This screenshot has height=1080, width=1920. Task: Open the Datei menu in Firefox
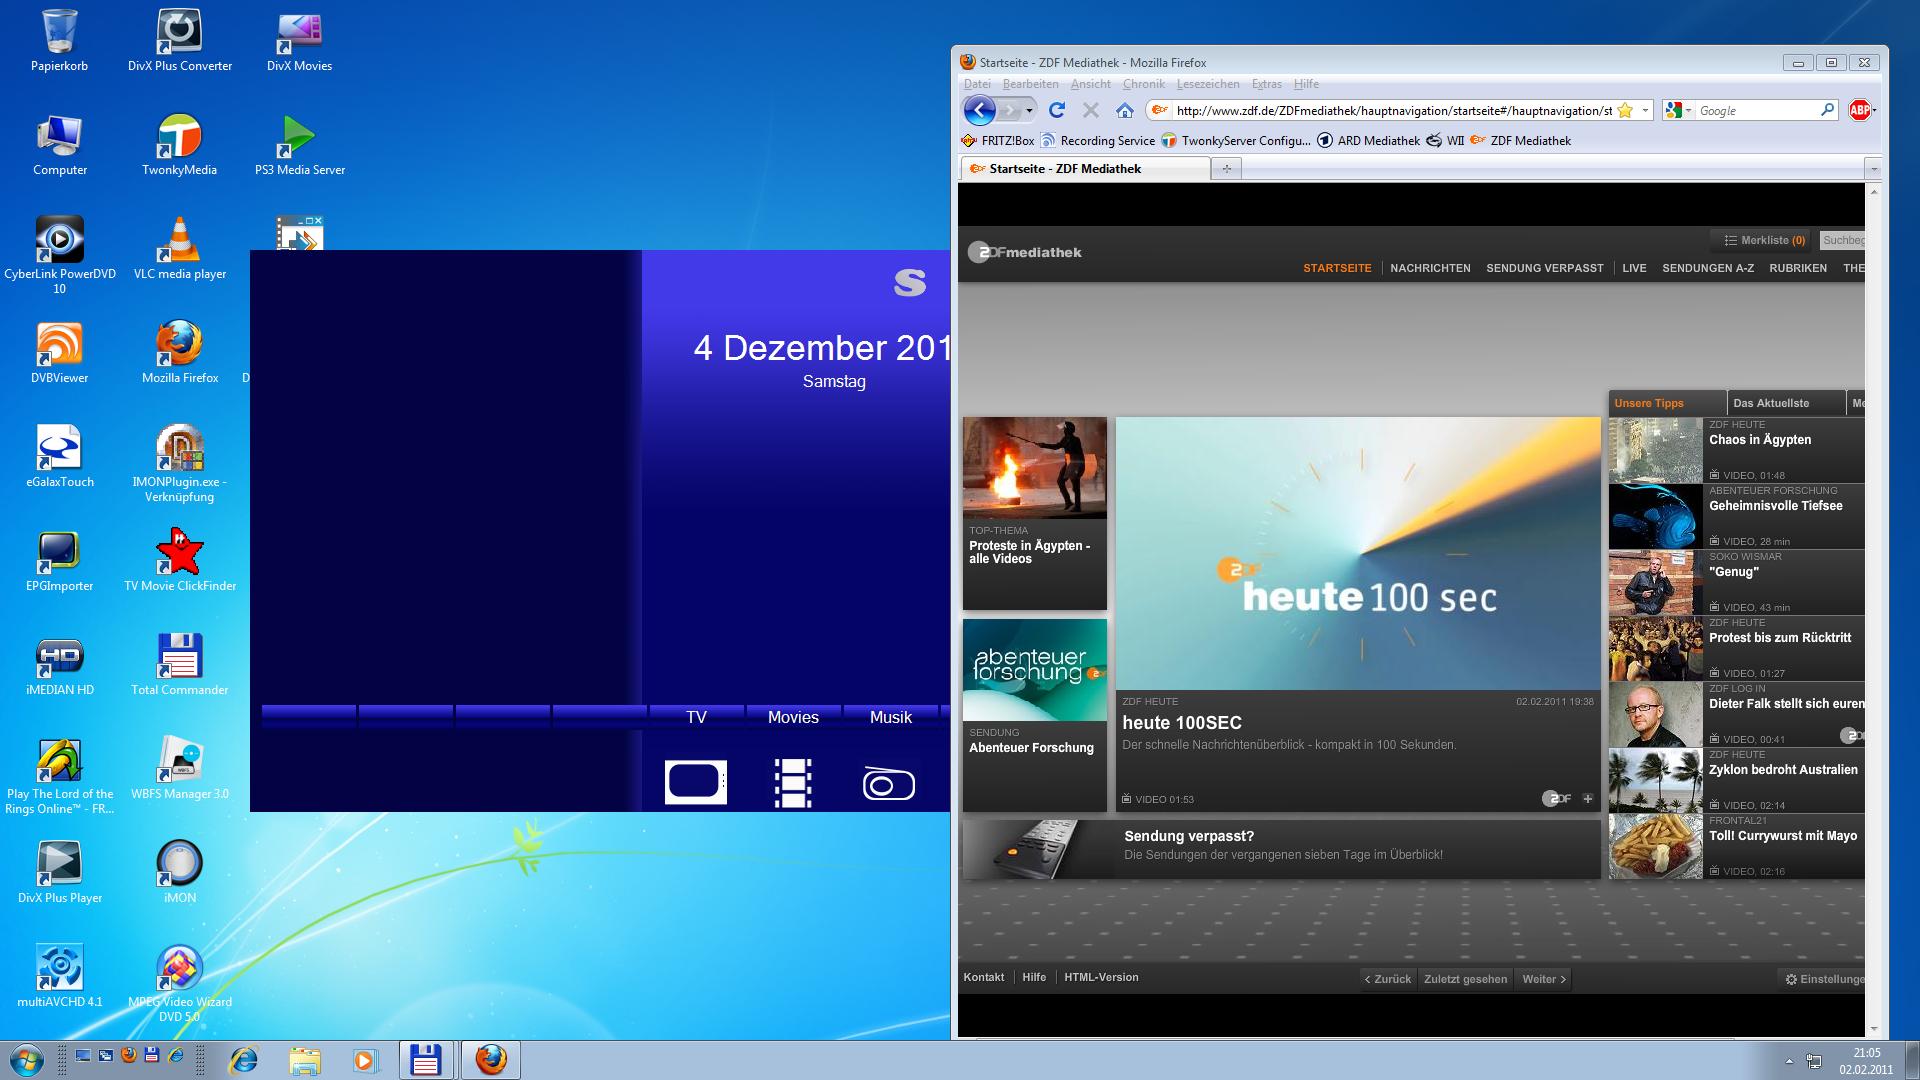click(x=977, y=84)
